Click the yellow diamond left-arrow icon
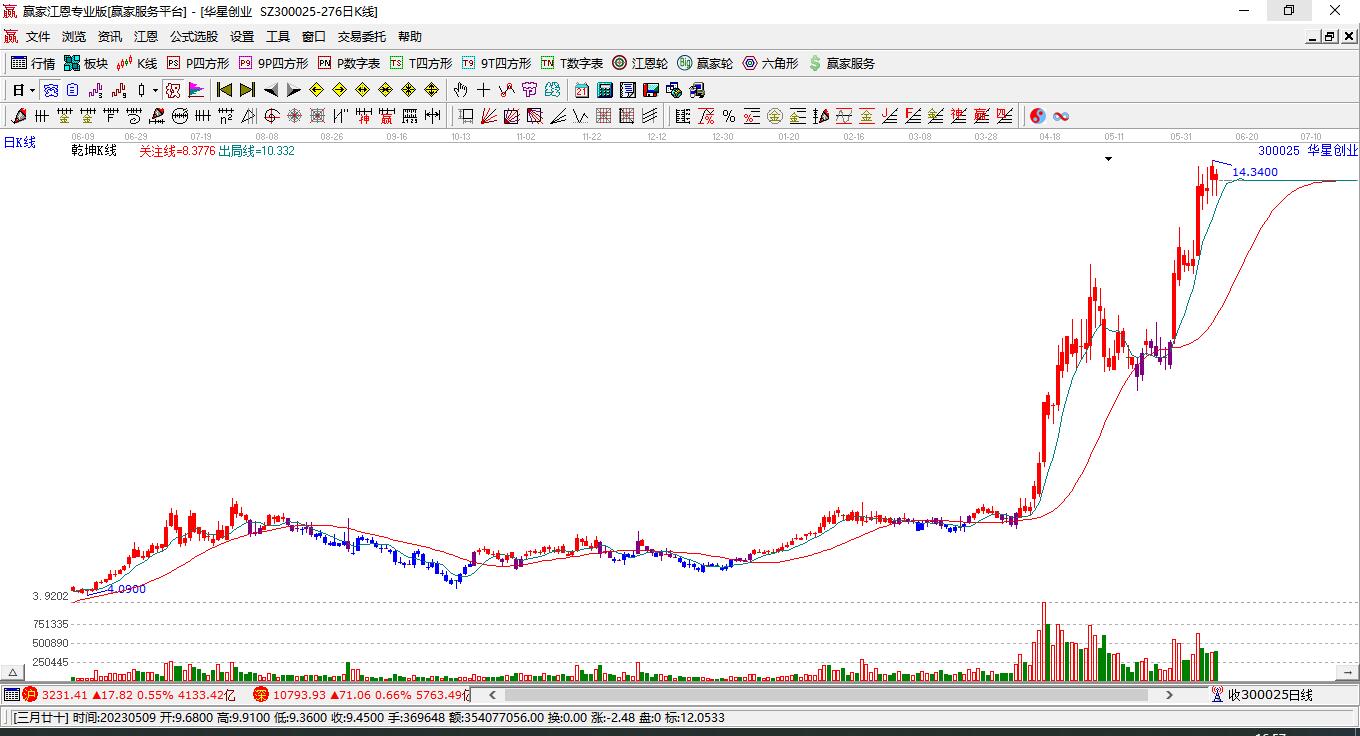 pyautogui.click(x=317, y=90)
